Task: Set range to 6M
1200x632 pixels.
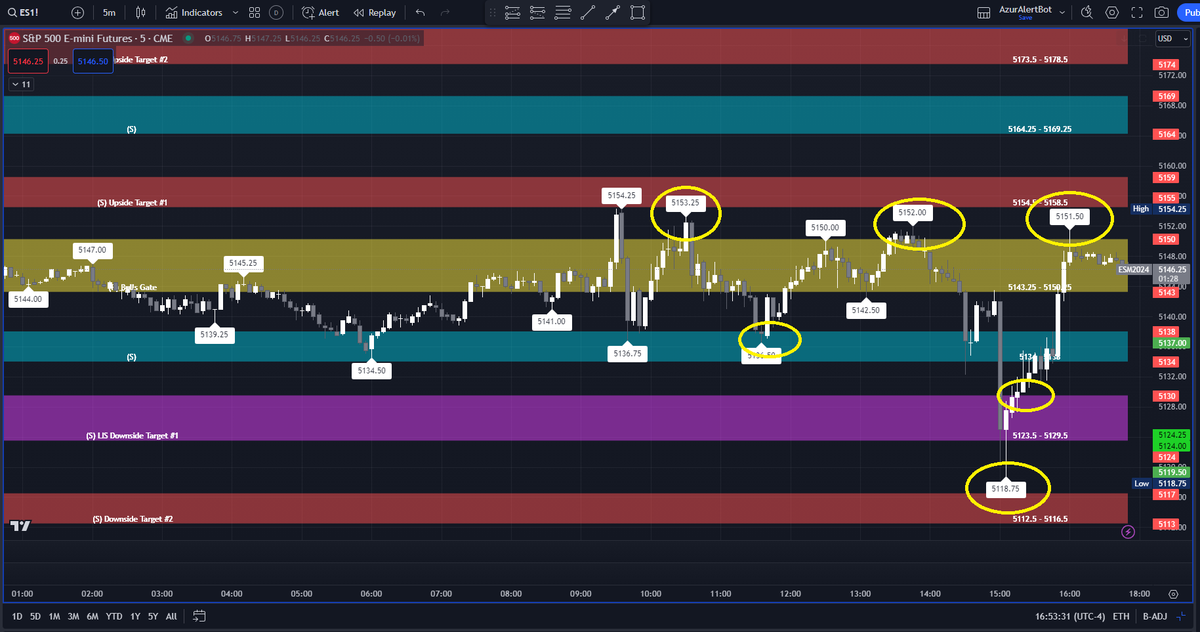Action: (x=92, y=616)
